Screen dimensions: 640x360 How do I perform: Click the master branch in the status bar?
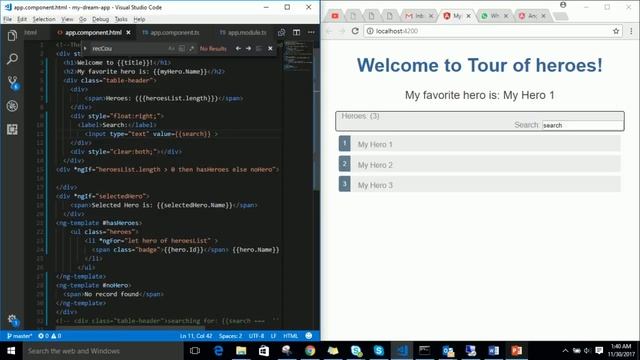[19, 336]
